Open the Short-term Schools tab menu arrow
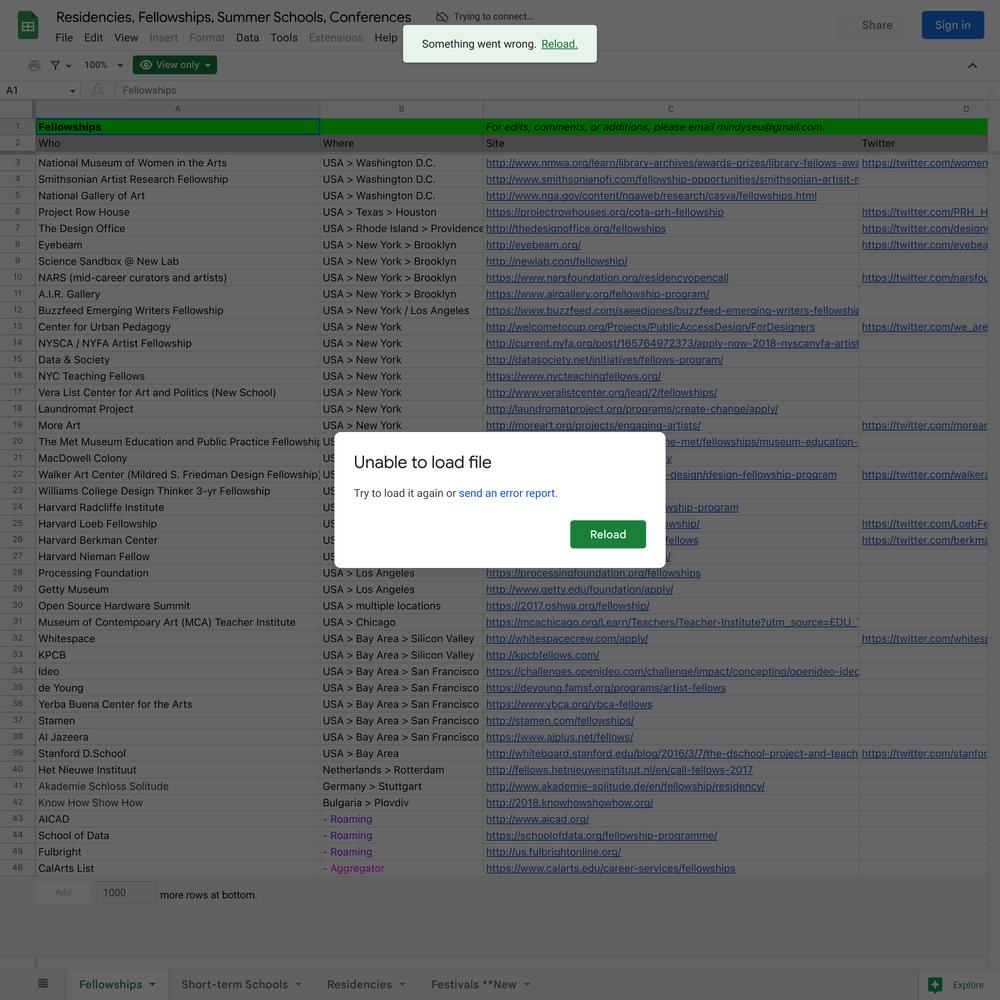This screenshot has width=1000, height=1000. point(298,984)
